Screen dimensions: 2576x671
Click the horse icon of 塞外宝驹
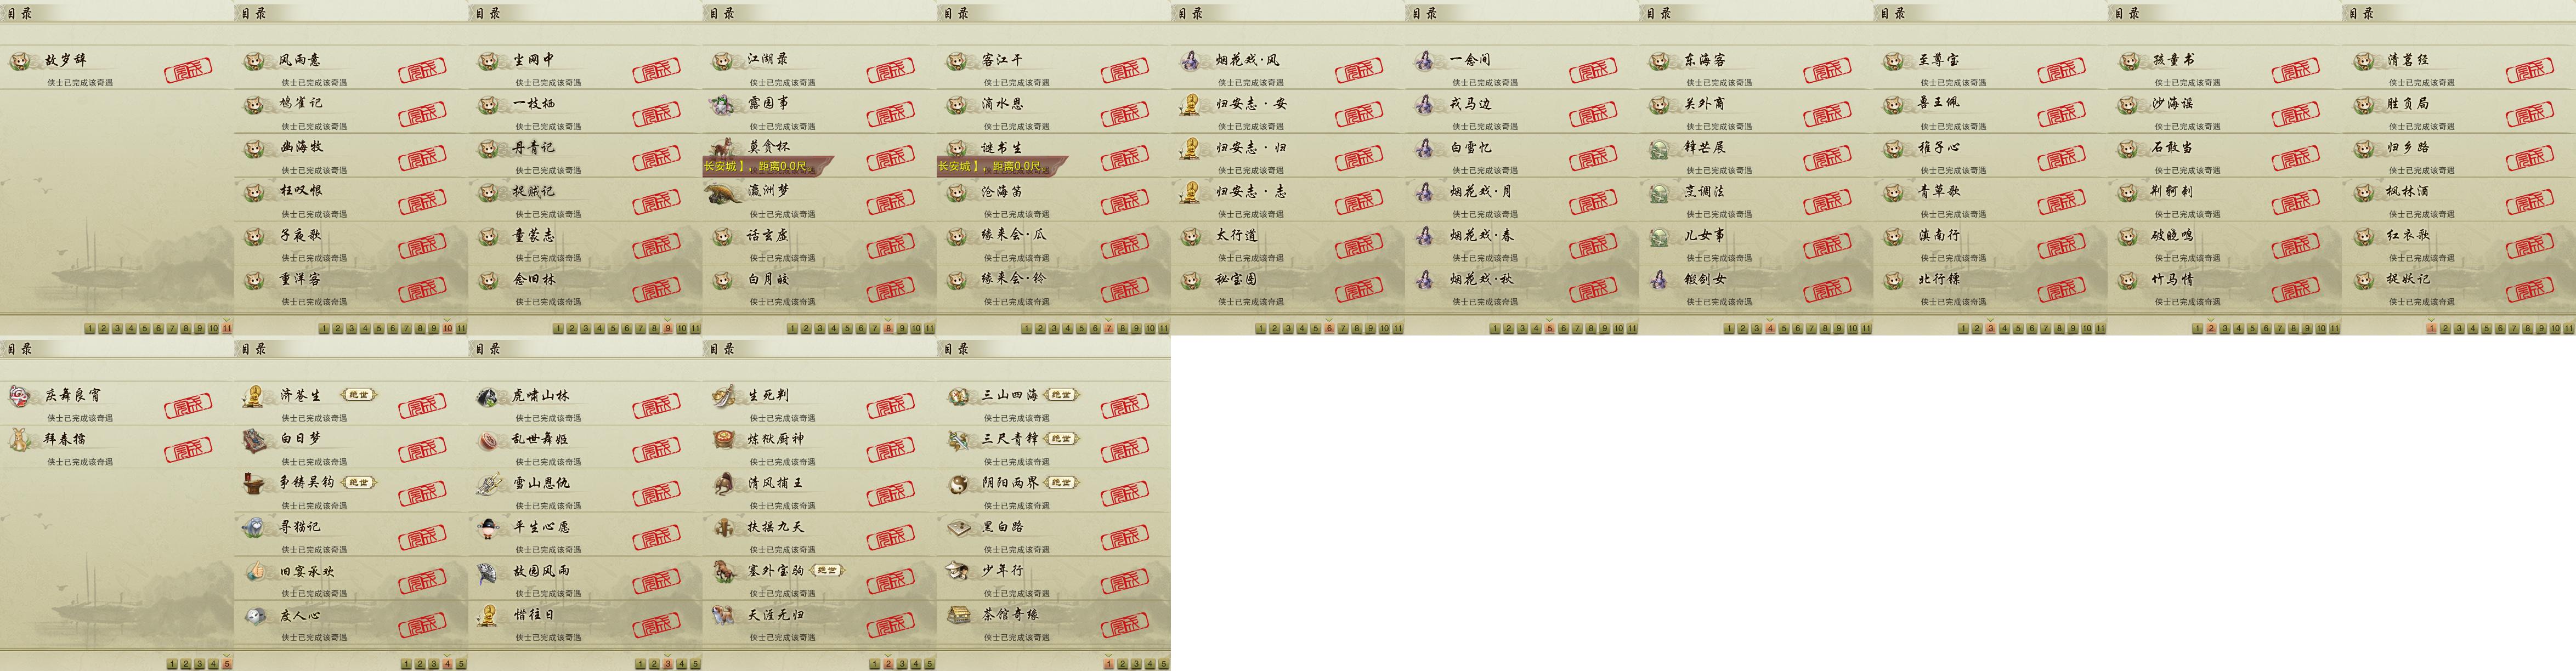click(x=724, y=571)
